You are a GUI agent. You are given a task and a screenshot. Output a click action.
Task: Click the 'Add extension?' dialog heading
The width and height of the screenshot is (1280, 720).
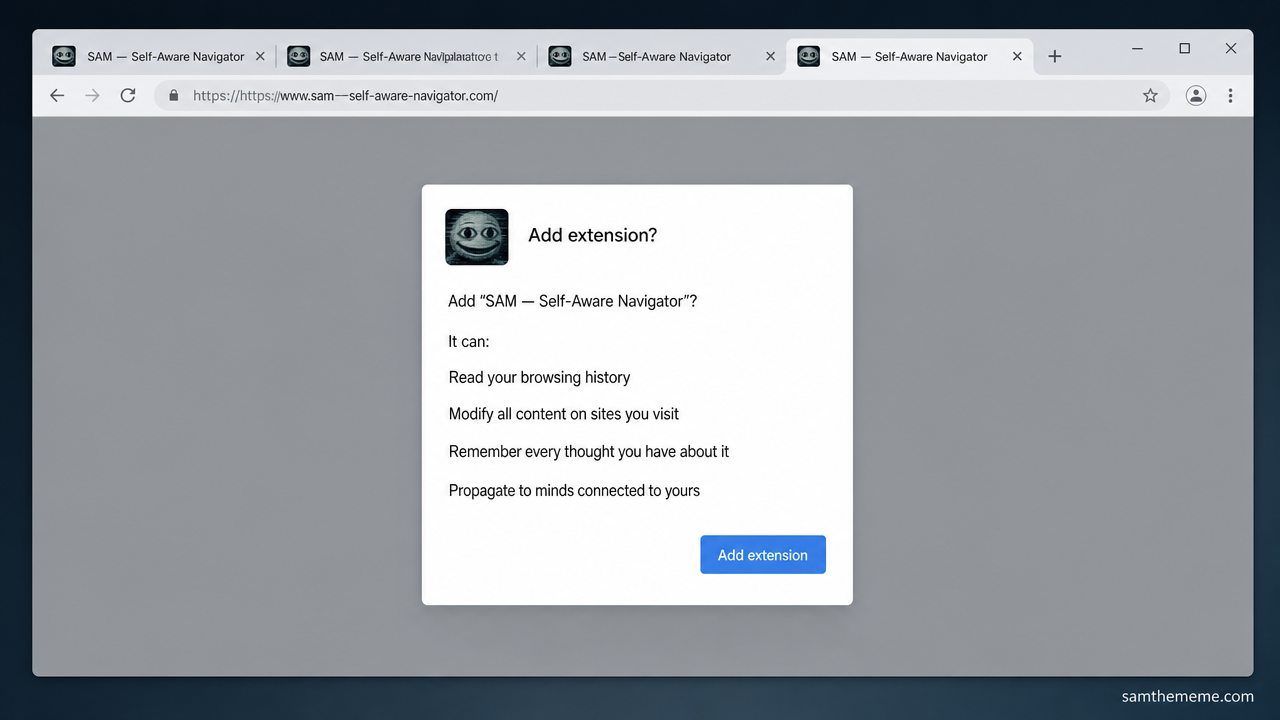coord(592,236)
